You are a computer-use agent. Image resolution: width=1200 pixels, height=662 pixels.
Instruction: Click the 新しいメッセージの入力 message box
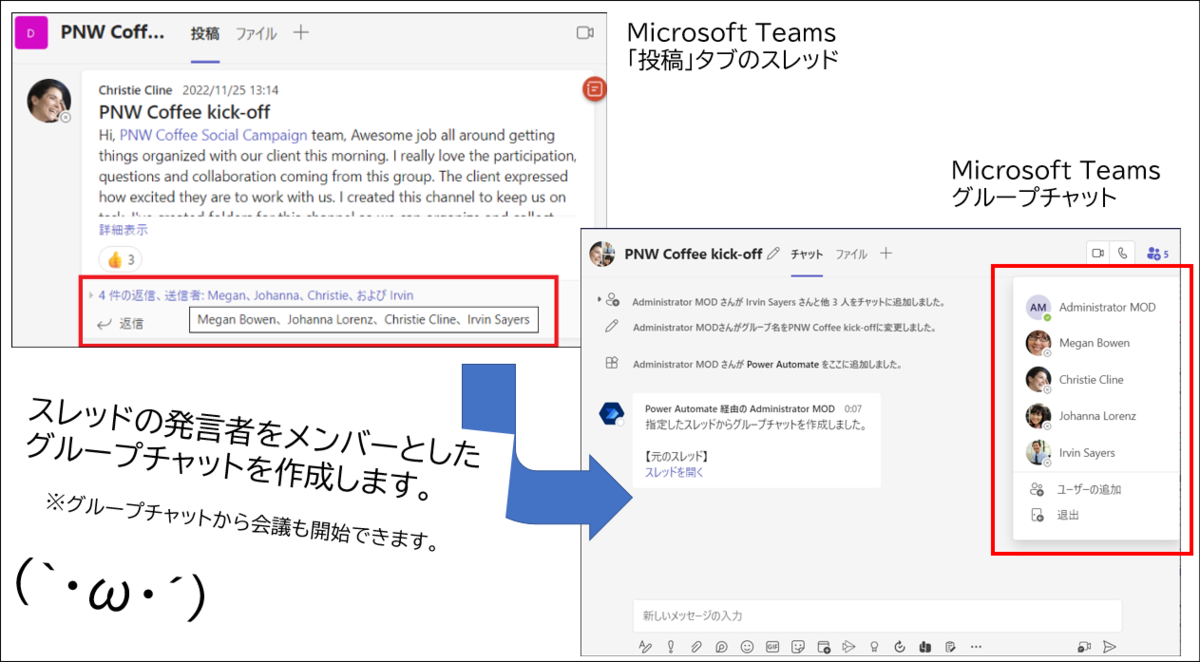[x=877, y=616]
